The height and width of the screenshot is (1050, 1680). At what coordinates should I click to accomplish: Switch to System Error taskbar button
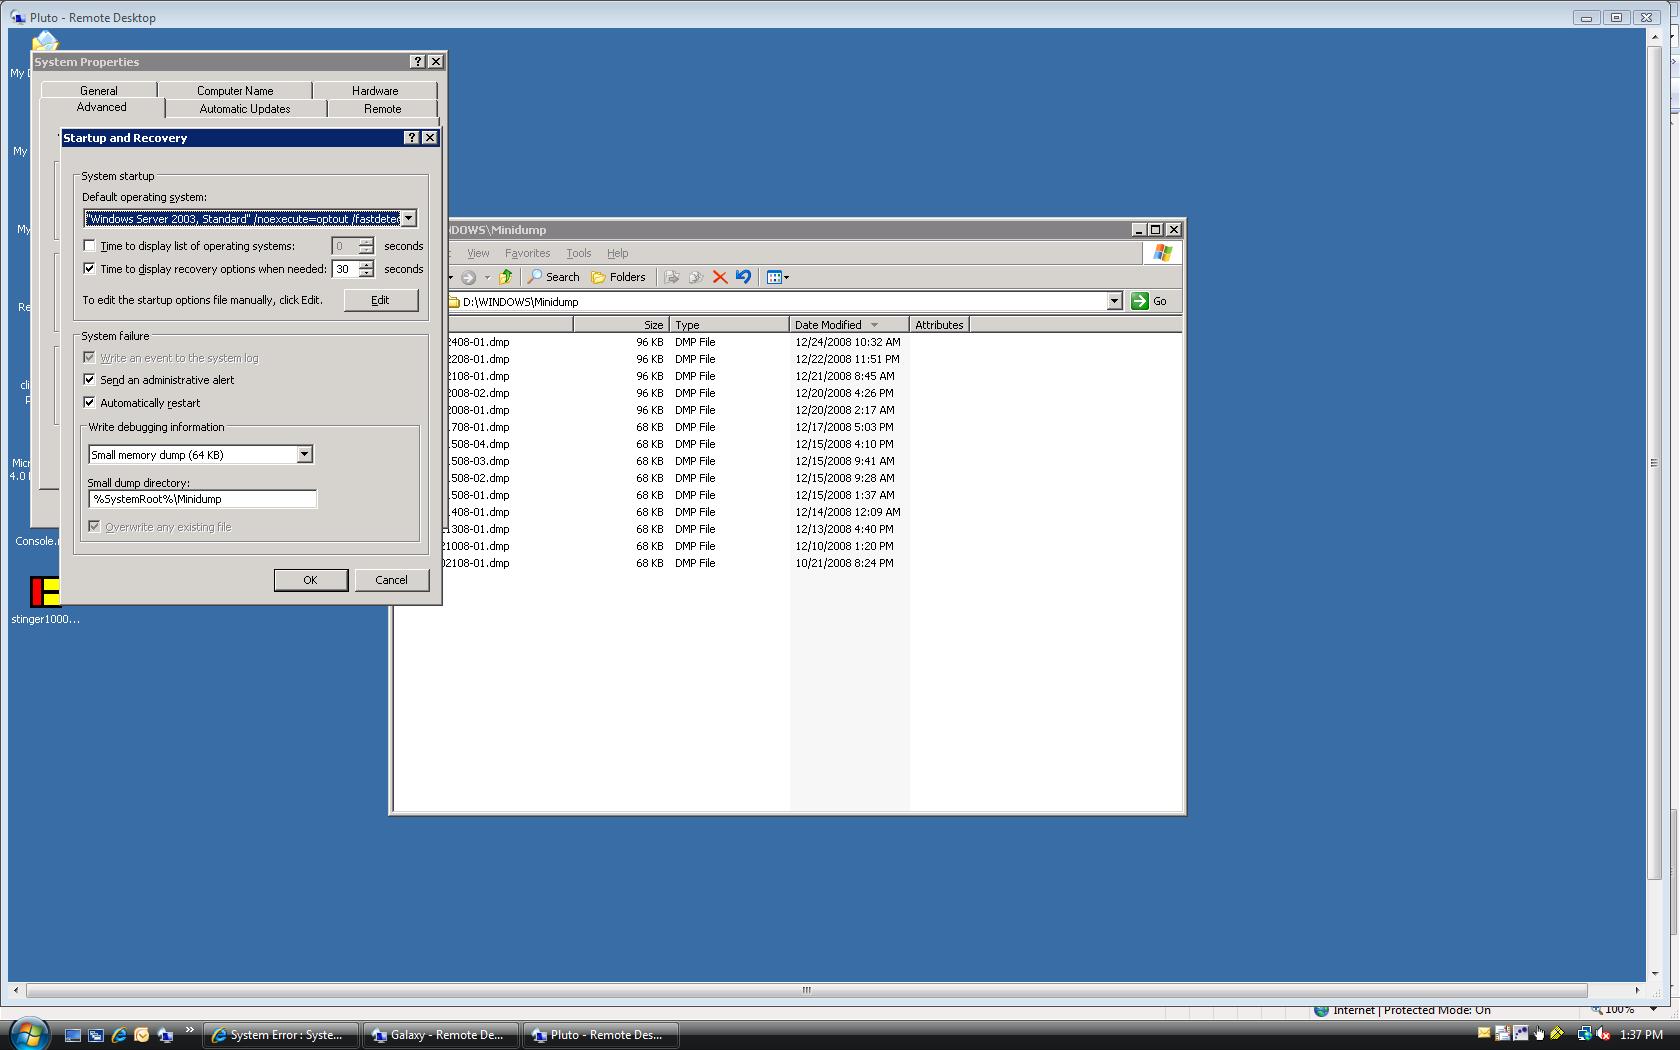(x=281, y=1035)
